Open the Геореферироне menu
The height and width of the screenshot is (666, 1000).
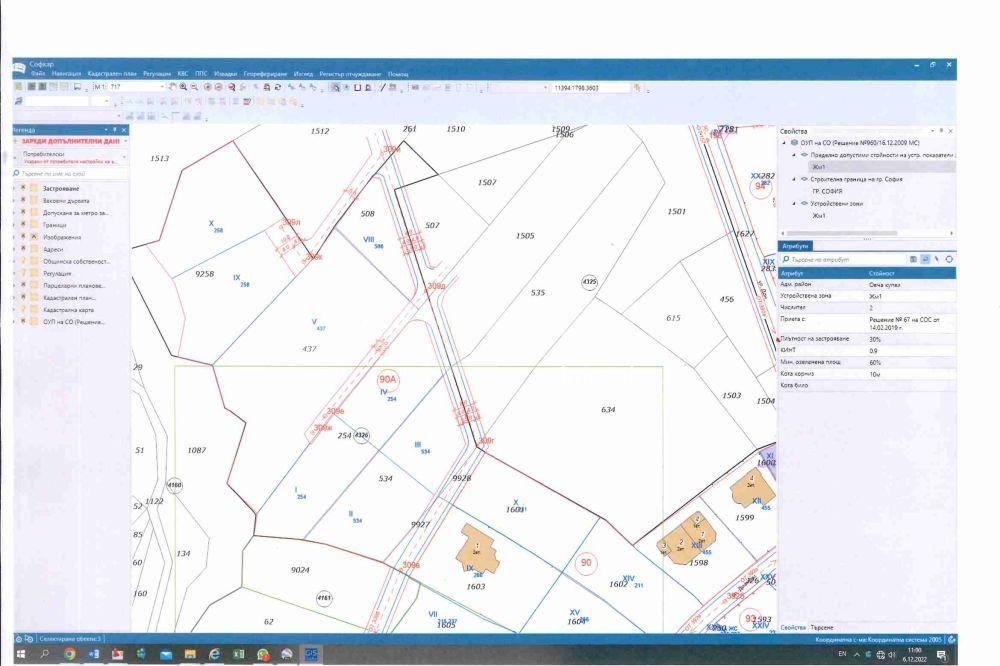[x=265, y=74]
